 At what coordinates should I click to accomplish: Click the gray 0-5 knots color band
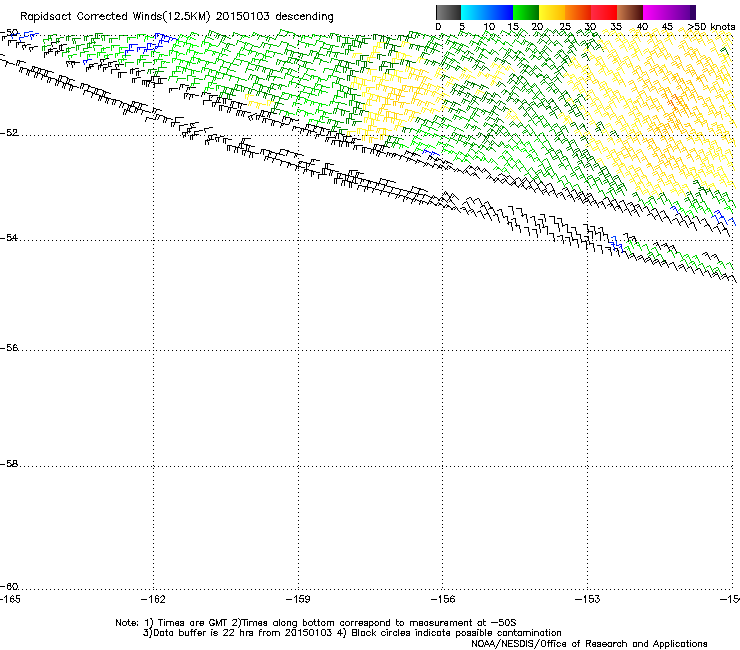tap(448, 12)
